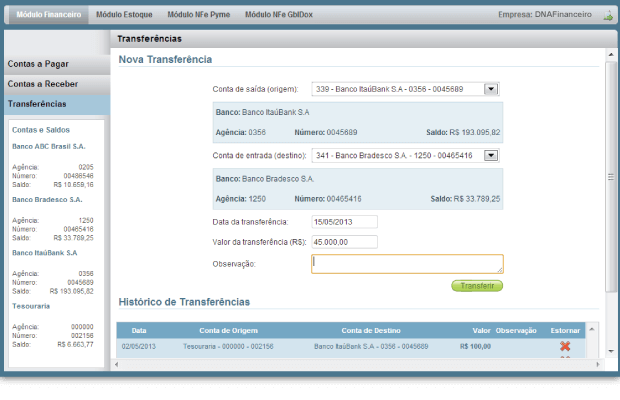Click the Data column header
This screenshot has height=400, width=620.
tap(139, 331)
